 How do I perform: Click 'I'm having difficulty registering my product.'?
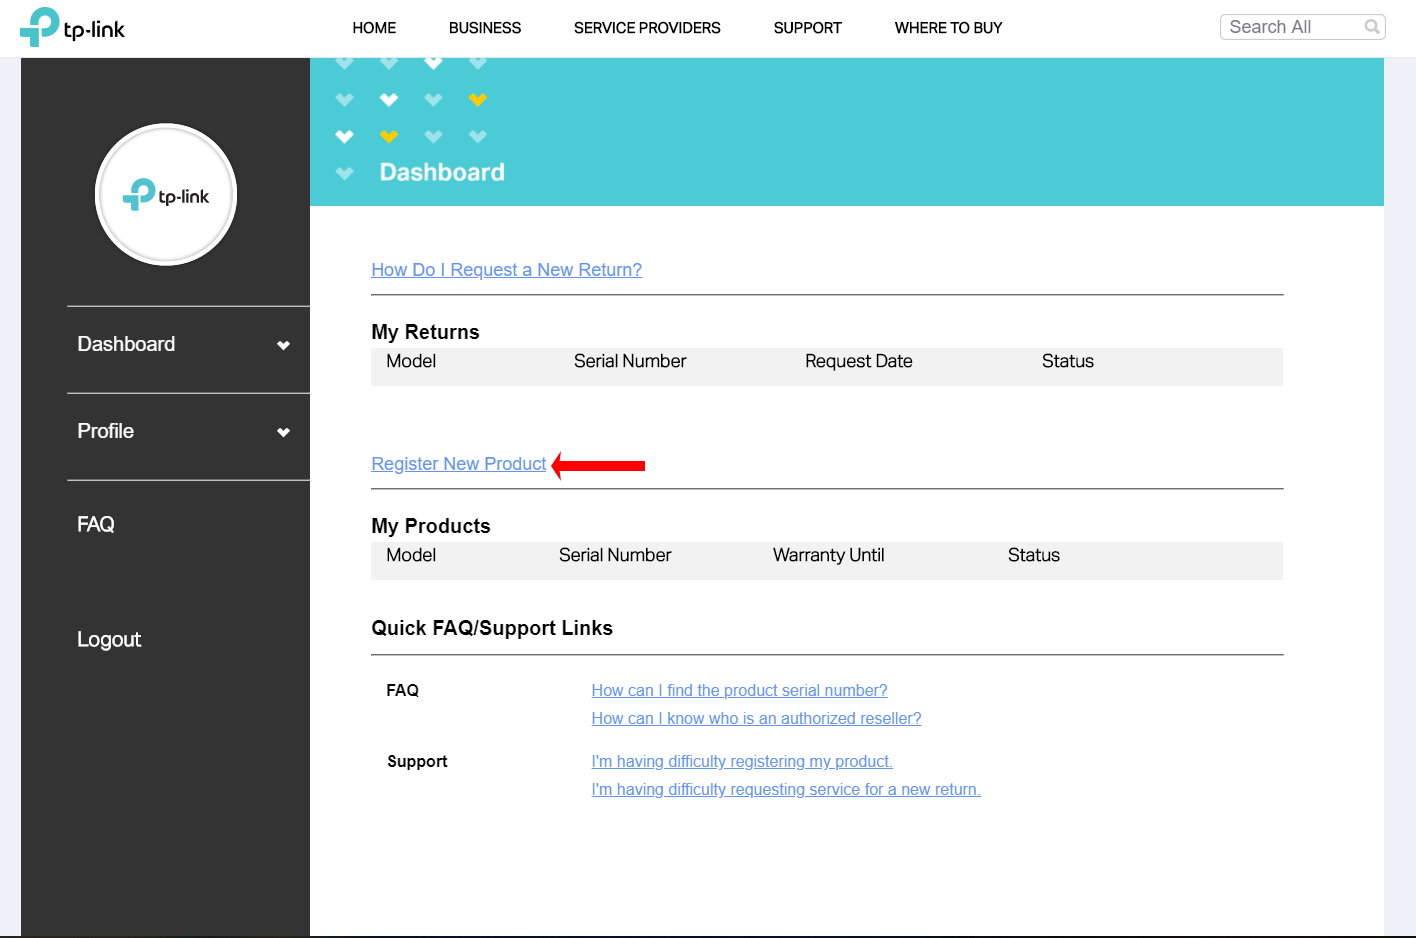click(x=741, y=761)
